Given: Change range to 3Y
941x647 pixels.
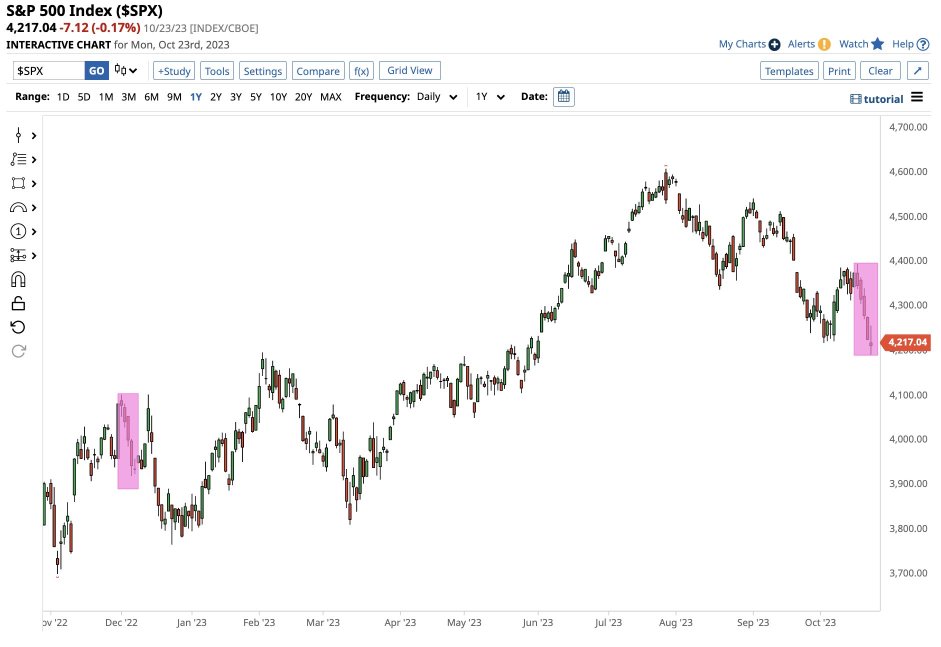Looking at the screenshot, I should click(236, 97).
